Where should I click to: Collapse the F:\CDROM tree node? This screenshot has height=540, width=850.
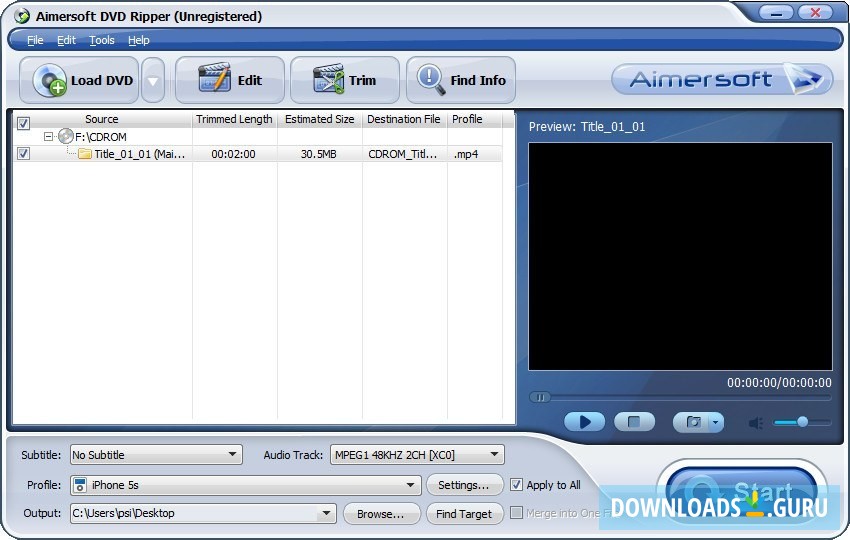[x=48, y=137]
